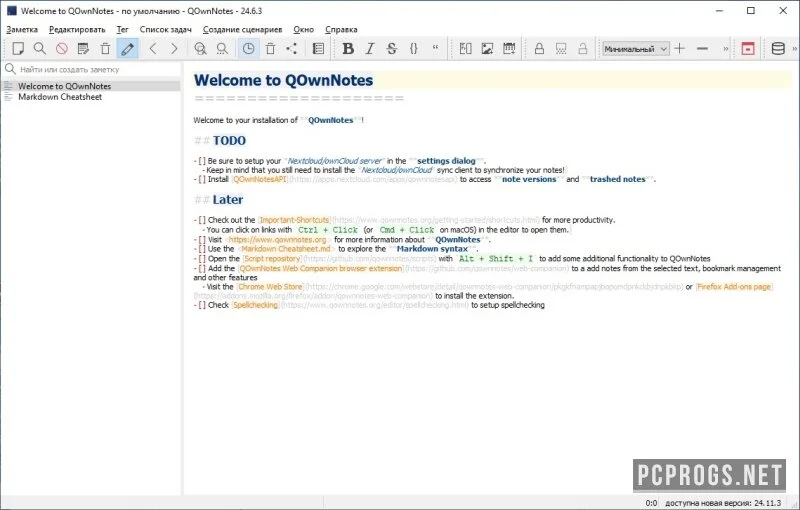
Task: Click the Important-Shortcuts link
Action: 294,220
